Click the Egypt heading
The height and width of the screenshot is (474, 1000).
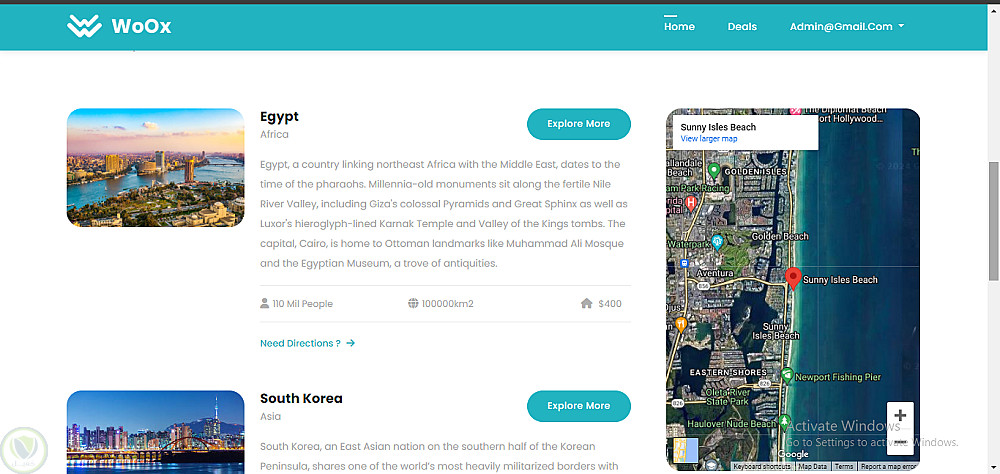(x=279, y=117)
